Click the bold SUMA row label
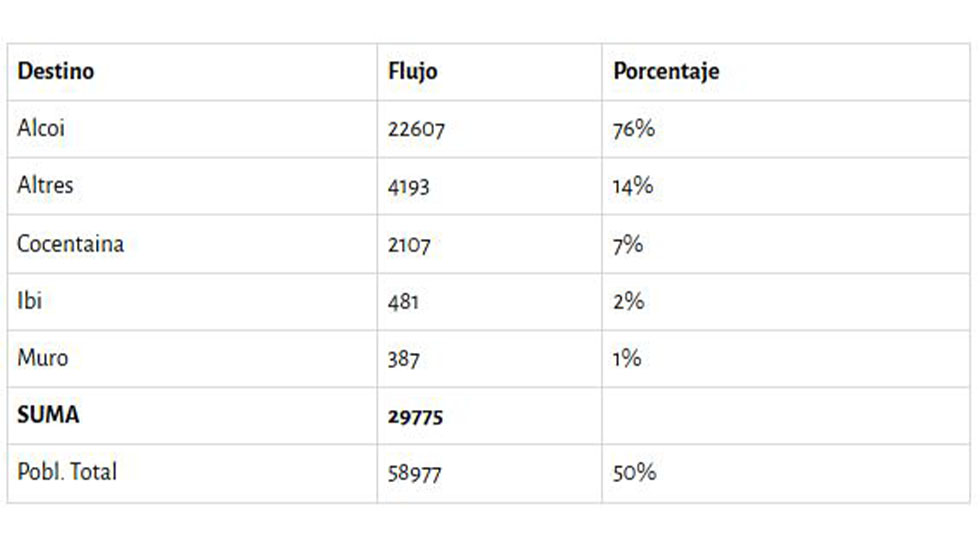980x551 pixels. (48, 415)
